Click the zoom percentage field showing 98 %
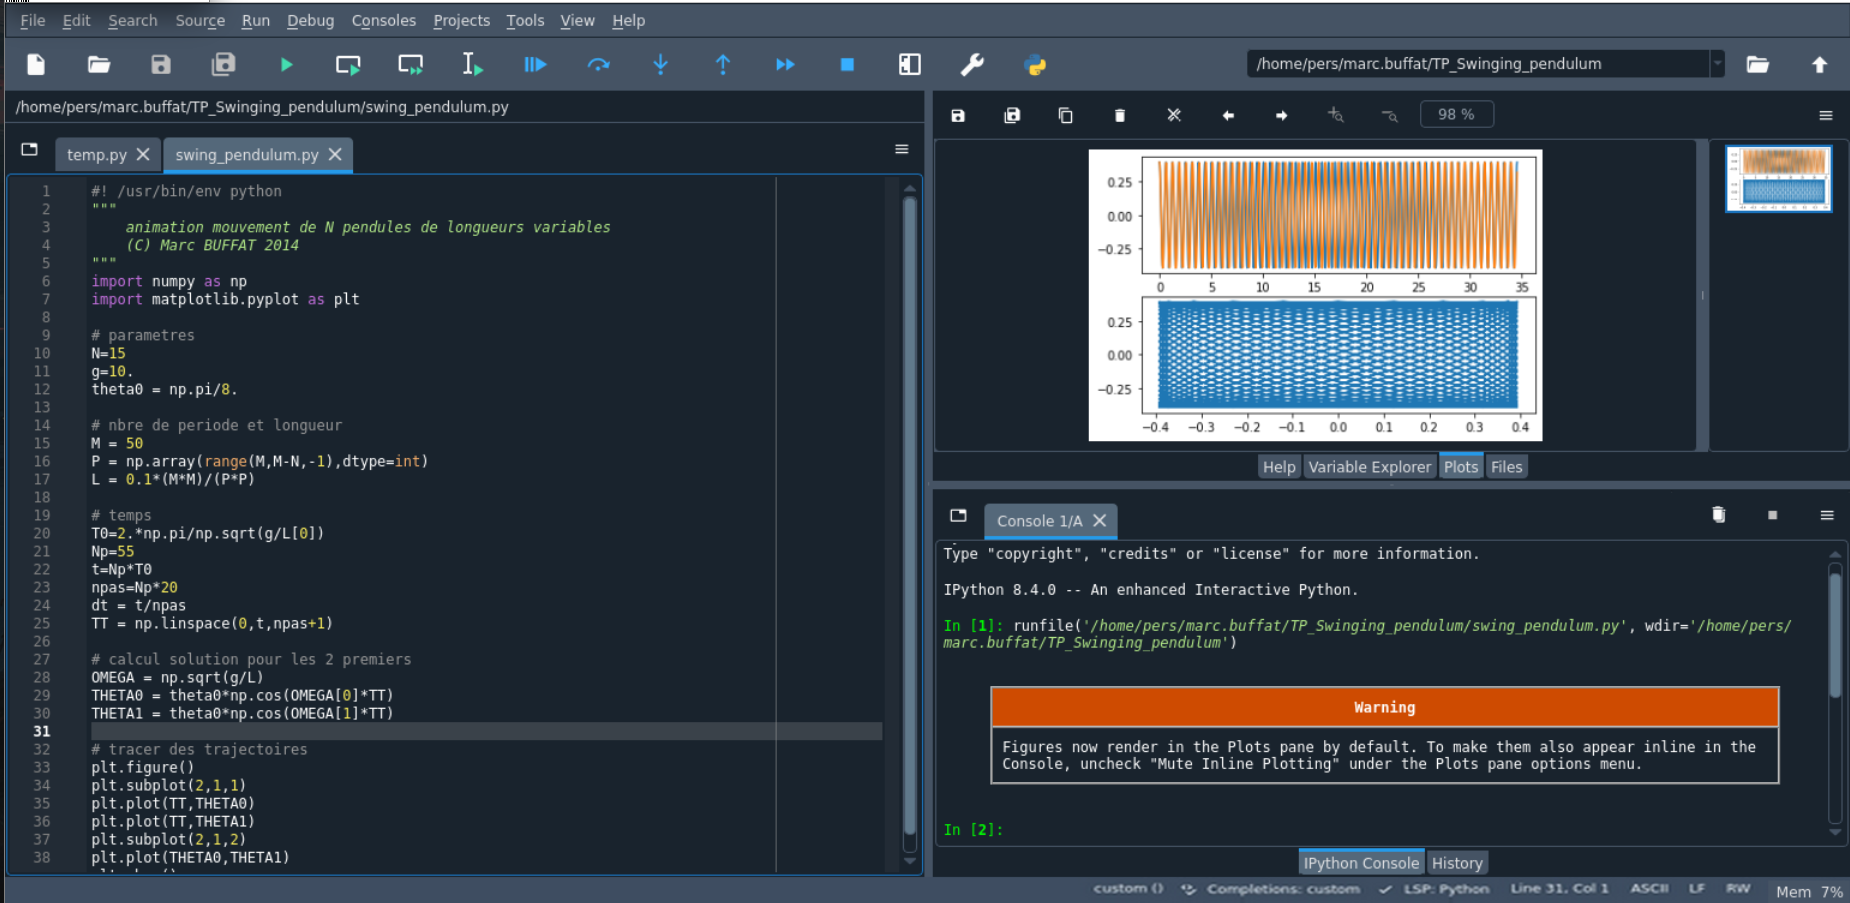Image resolution: width=1850 pixels, height=903 pixels. pyautogui.click(x=1456, y=115)
